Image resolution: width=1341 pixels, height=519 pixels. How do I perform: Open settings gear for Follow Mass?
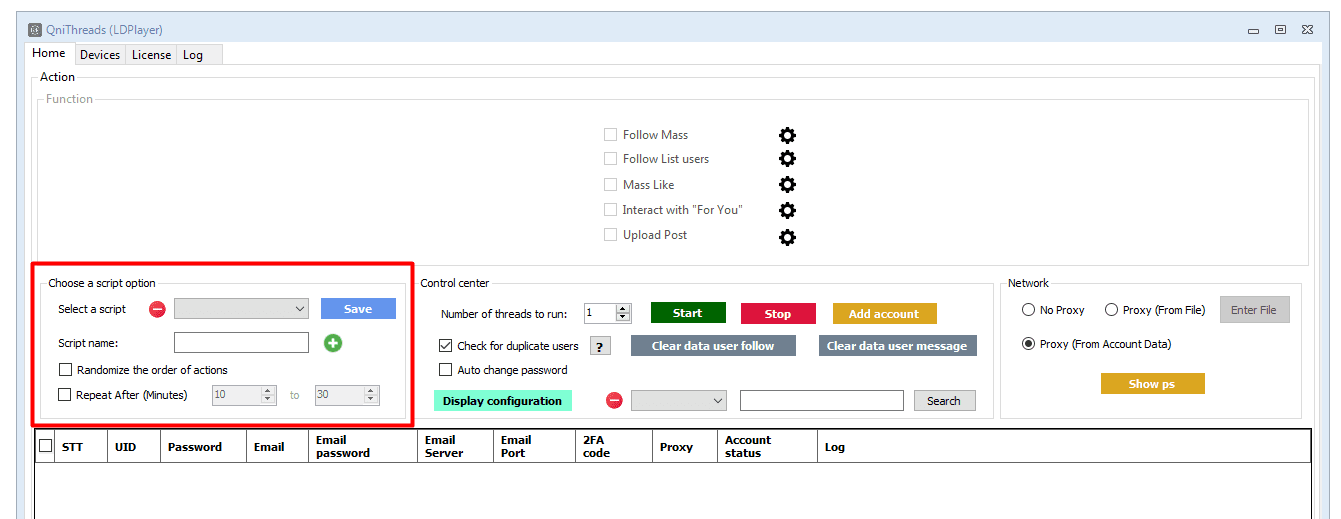787,135
